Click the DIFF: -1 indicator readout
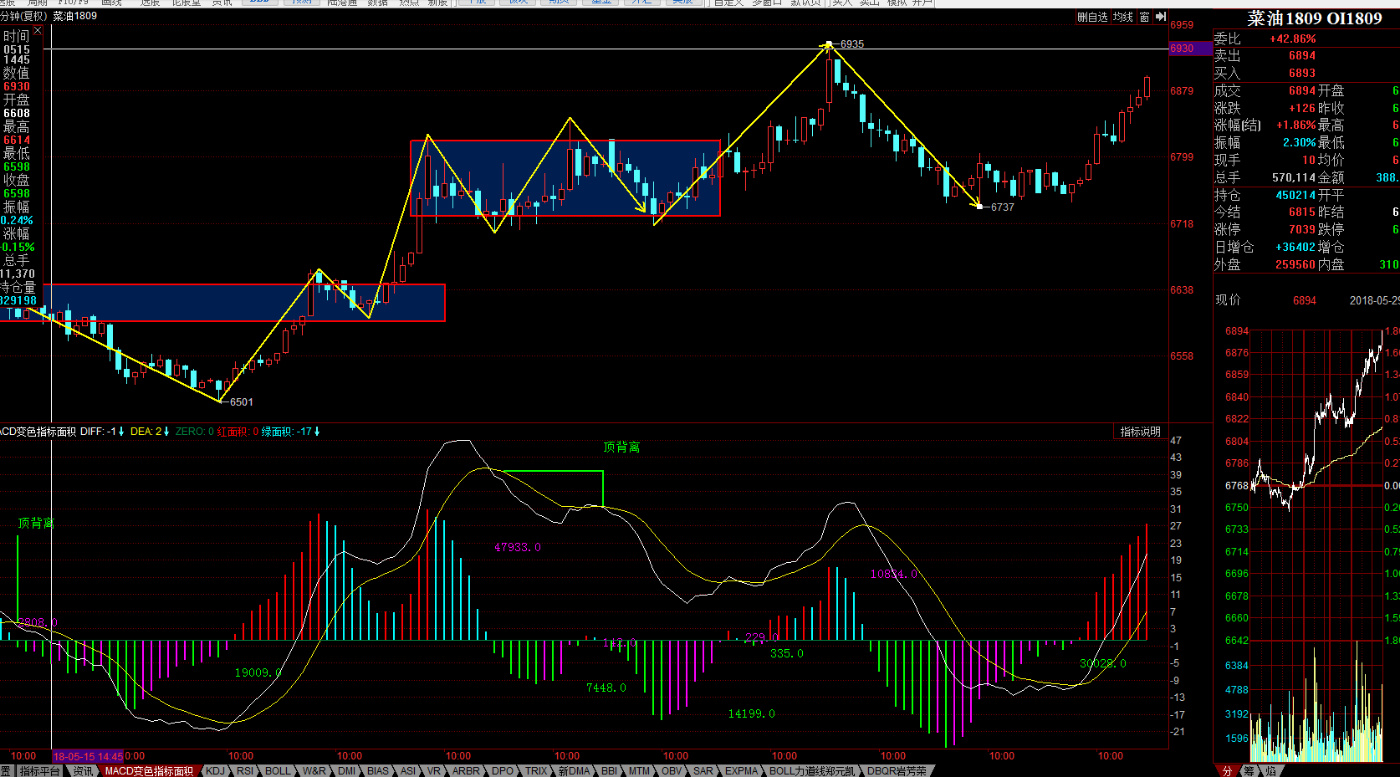The width and height of the screenshot is (1400, 777). click(102, 432)
